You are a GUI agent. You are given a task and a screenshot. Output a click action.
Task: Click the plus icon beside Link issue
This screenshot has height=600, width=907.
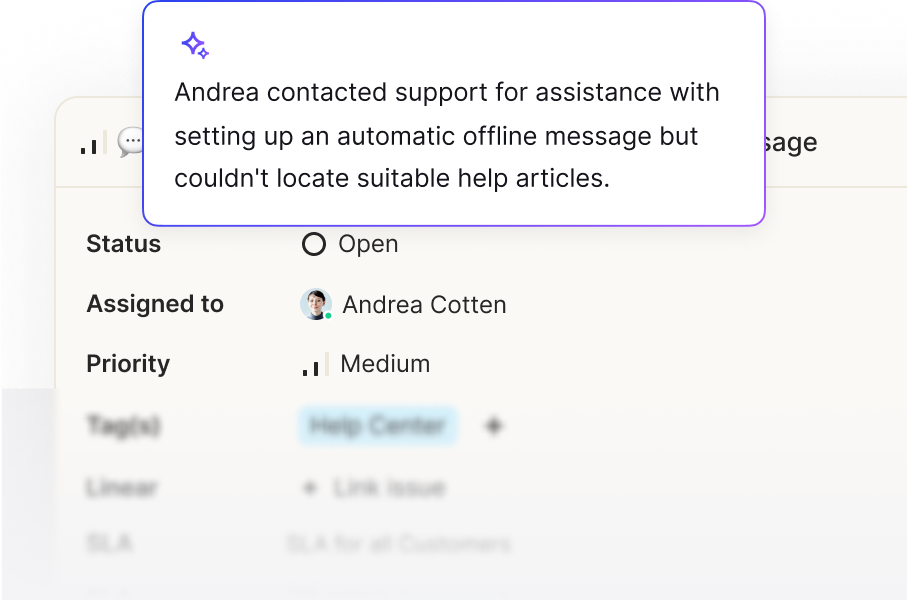309,488
